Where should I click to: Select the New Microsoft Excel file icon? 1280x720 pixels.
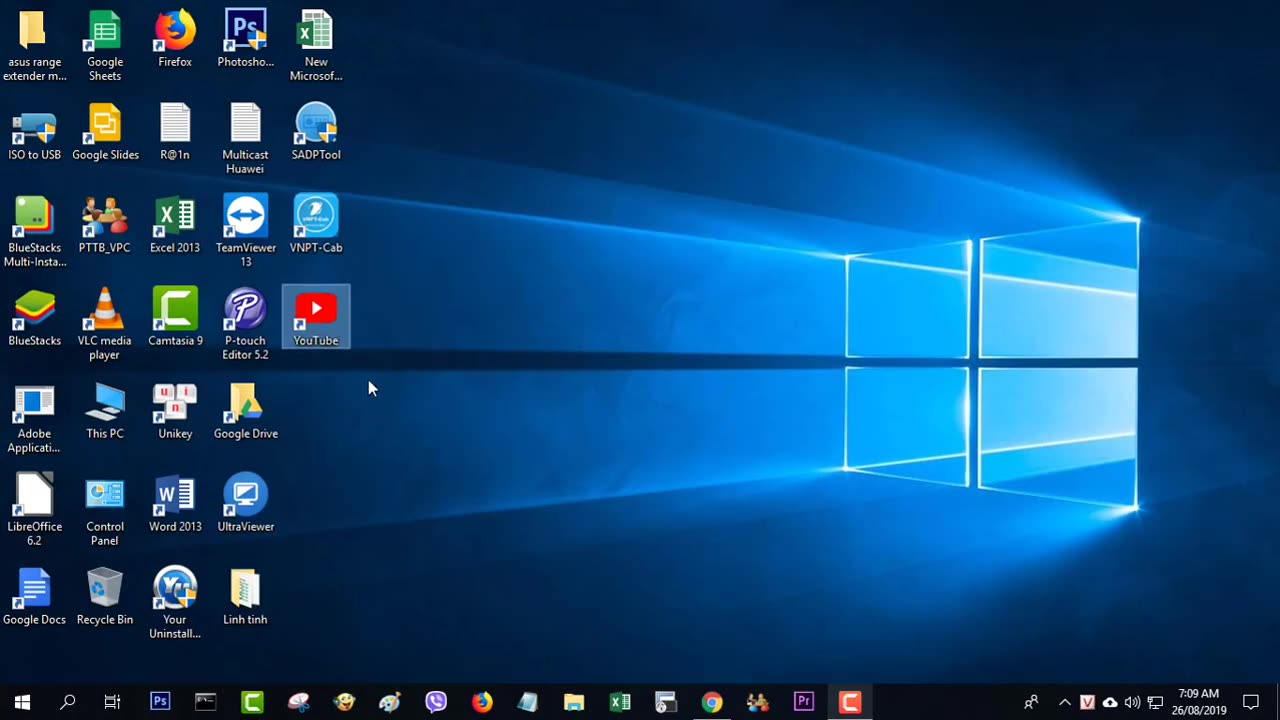click(x=316, y=46)
